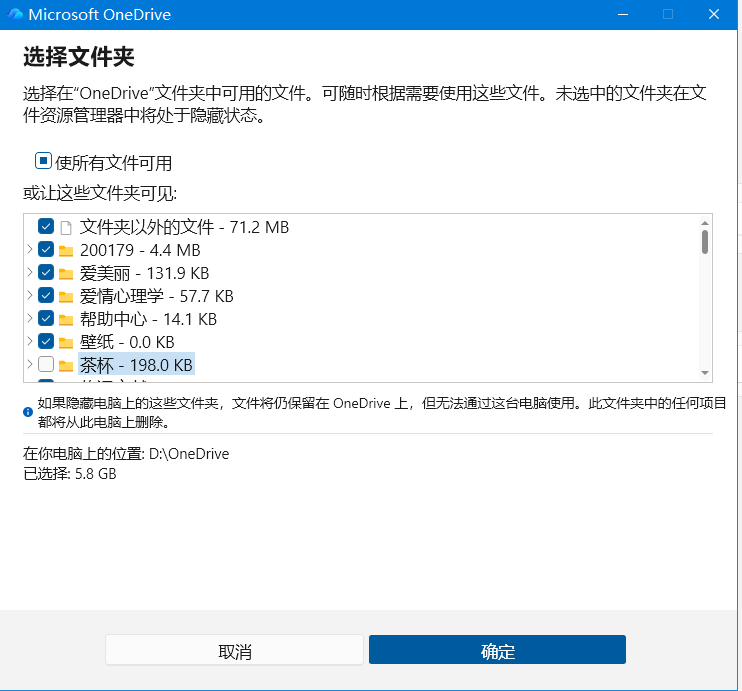Check the 茶杯 folder checkbox
The height and width of the screenshot is (691, 742).
coord(46,364)
